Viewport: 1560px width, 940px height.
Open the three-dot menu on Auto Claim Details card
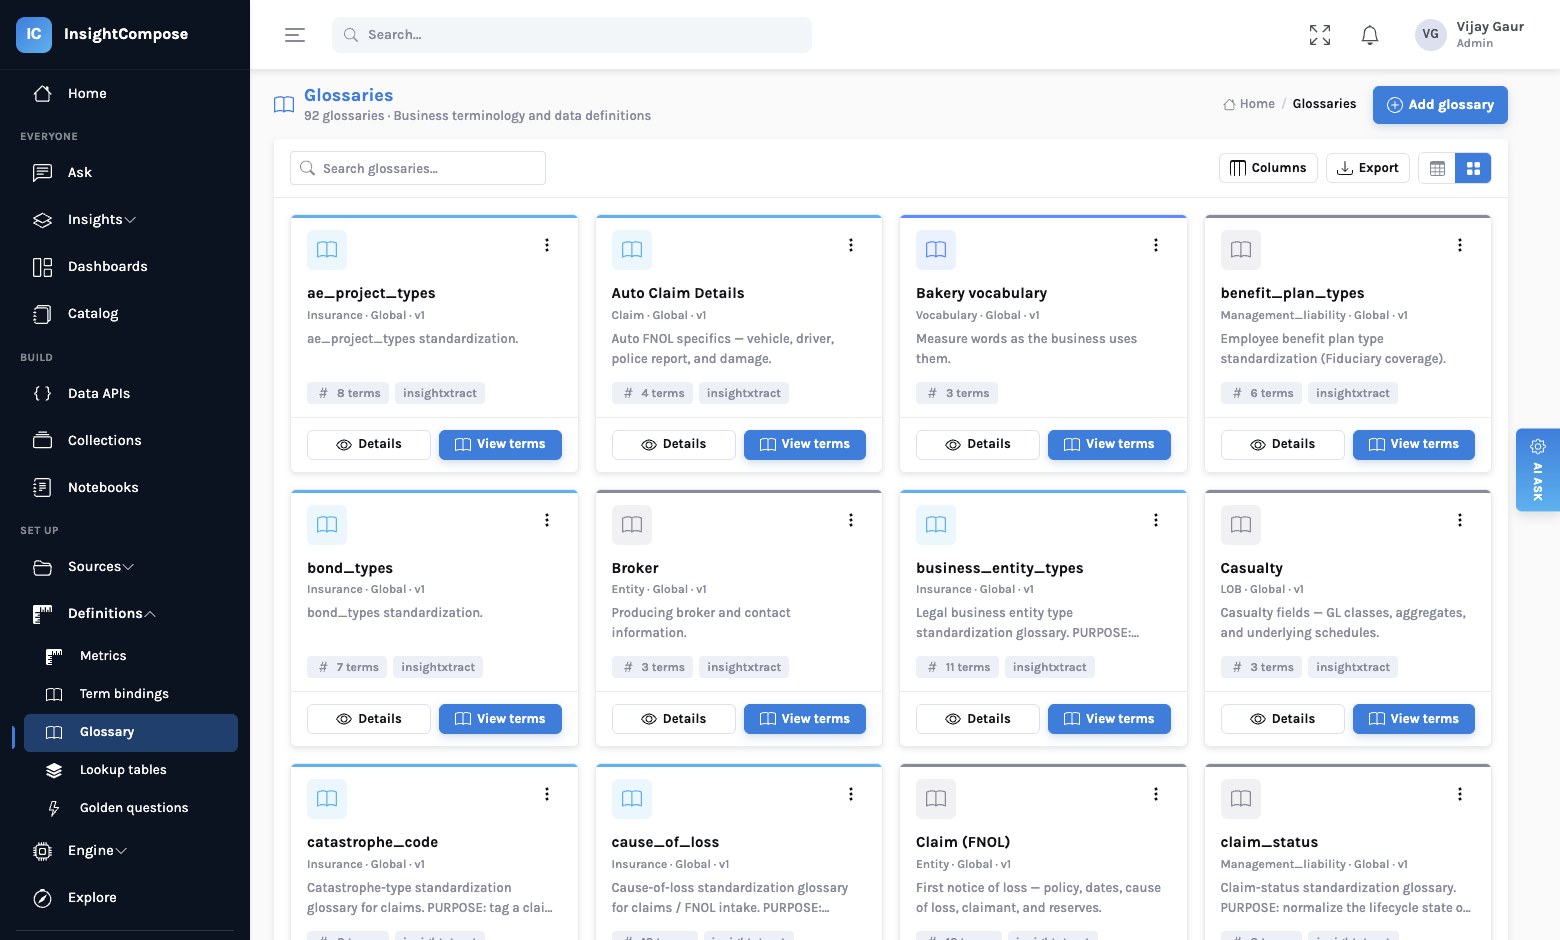(x=851, y=245)
